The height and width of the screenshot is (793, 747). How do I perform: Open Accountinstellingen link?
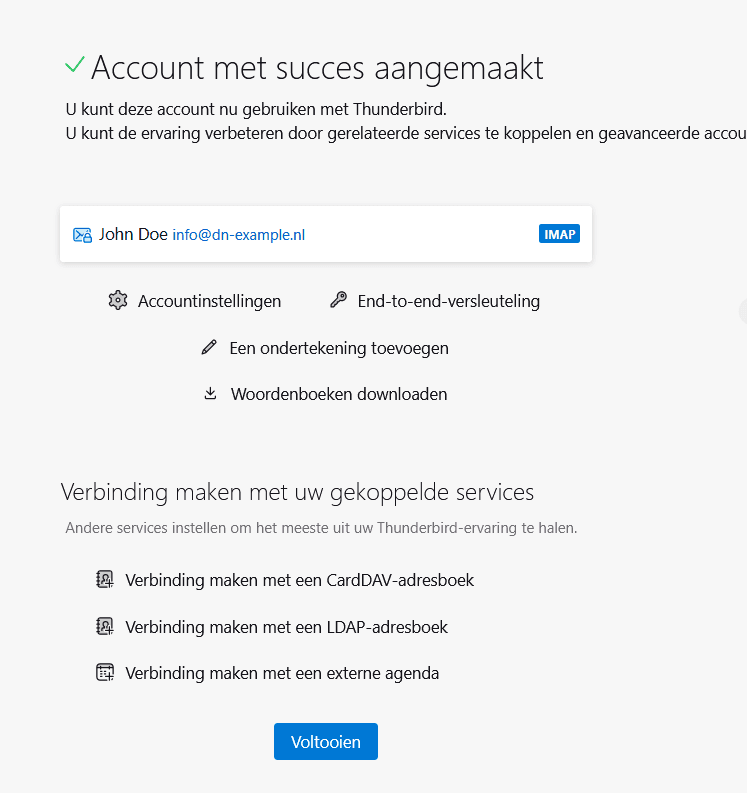click(x=209, y=301)
